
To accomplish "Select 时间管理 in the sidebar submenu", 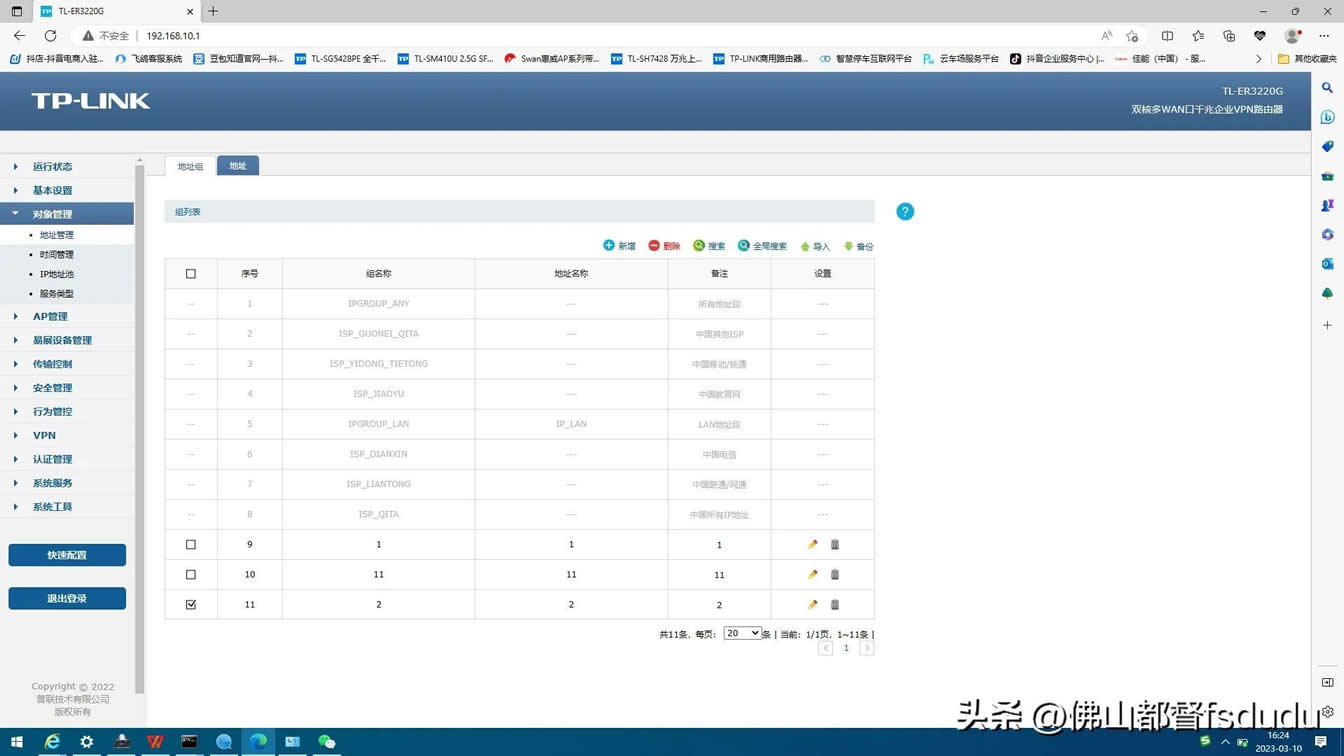I will (57, 255).
